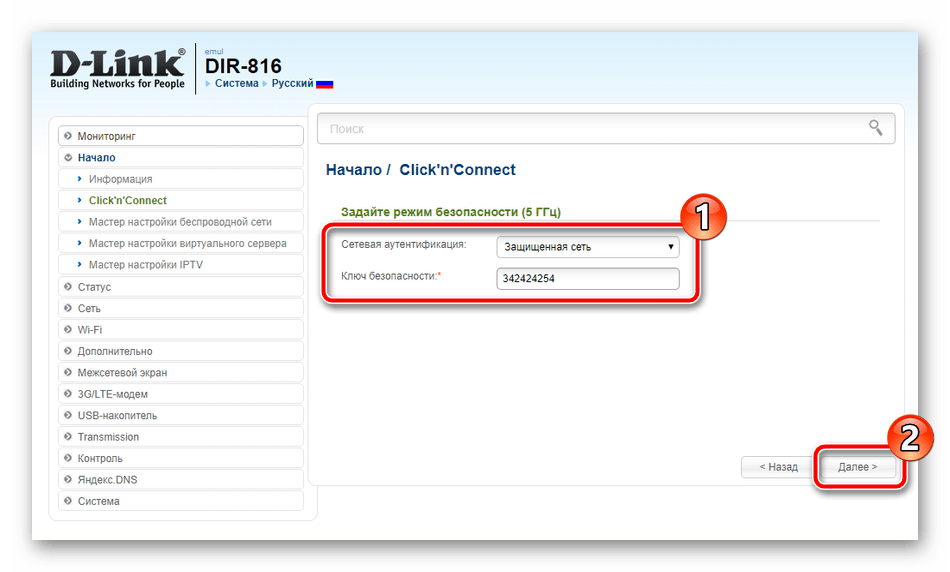Click the Russian flag icon

coord(325,84)
